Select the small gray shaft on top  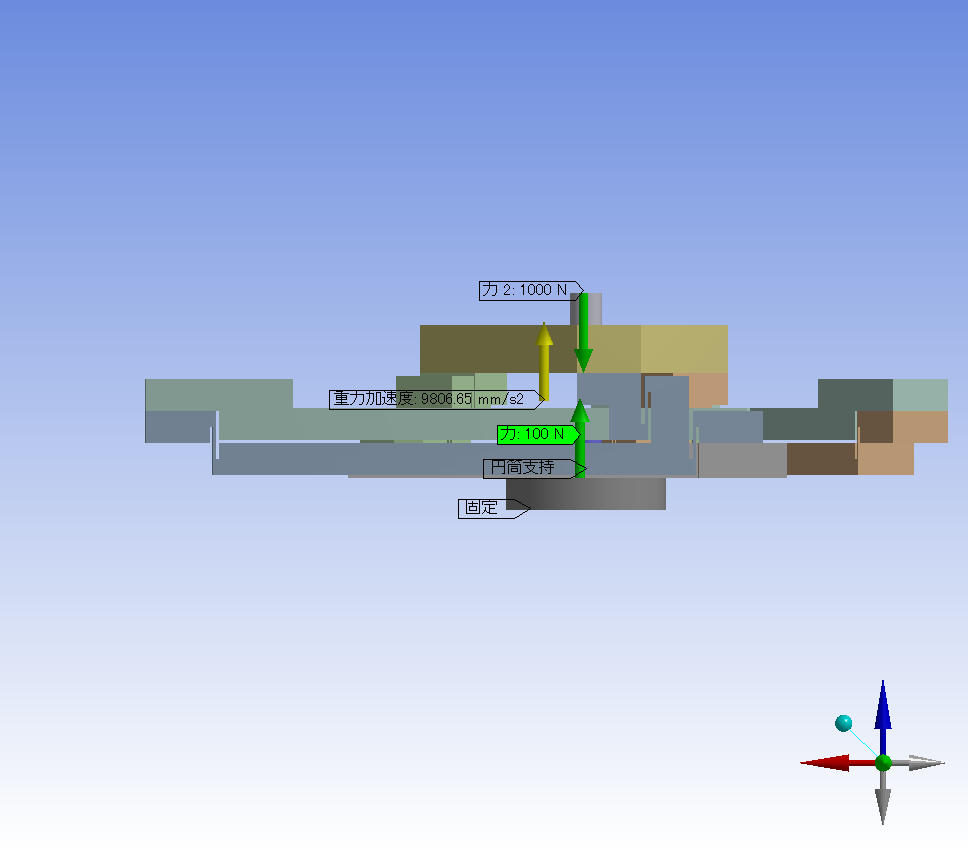[x=586, y=309]
